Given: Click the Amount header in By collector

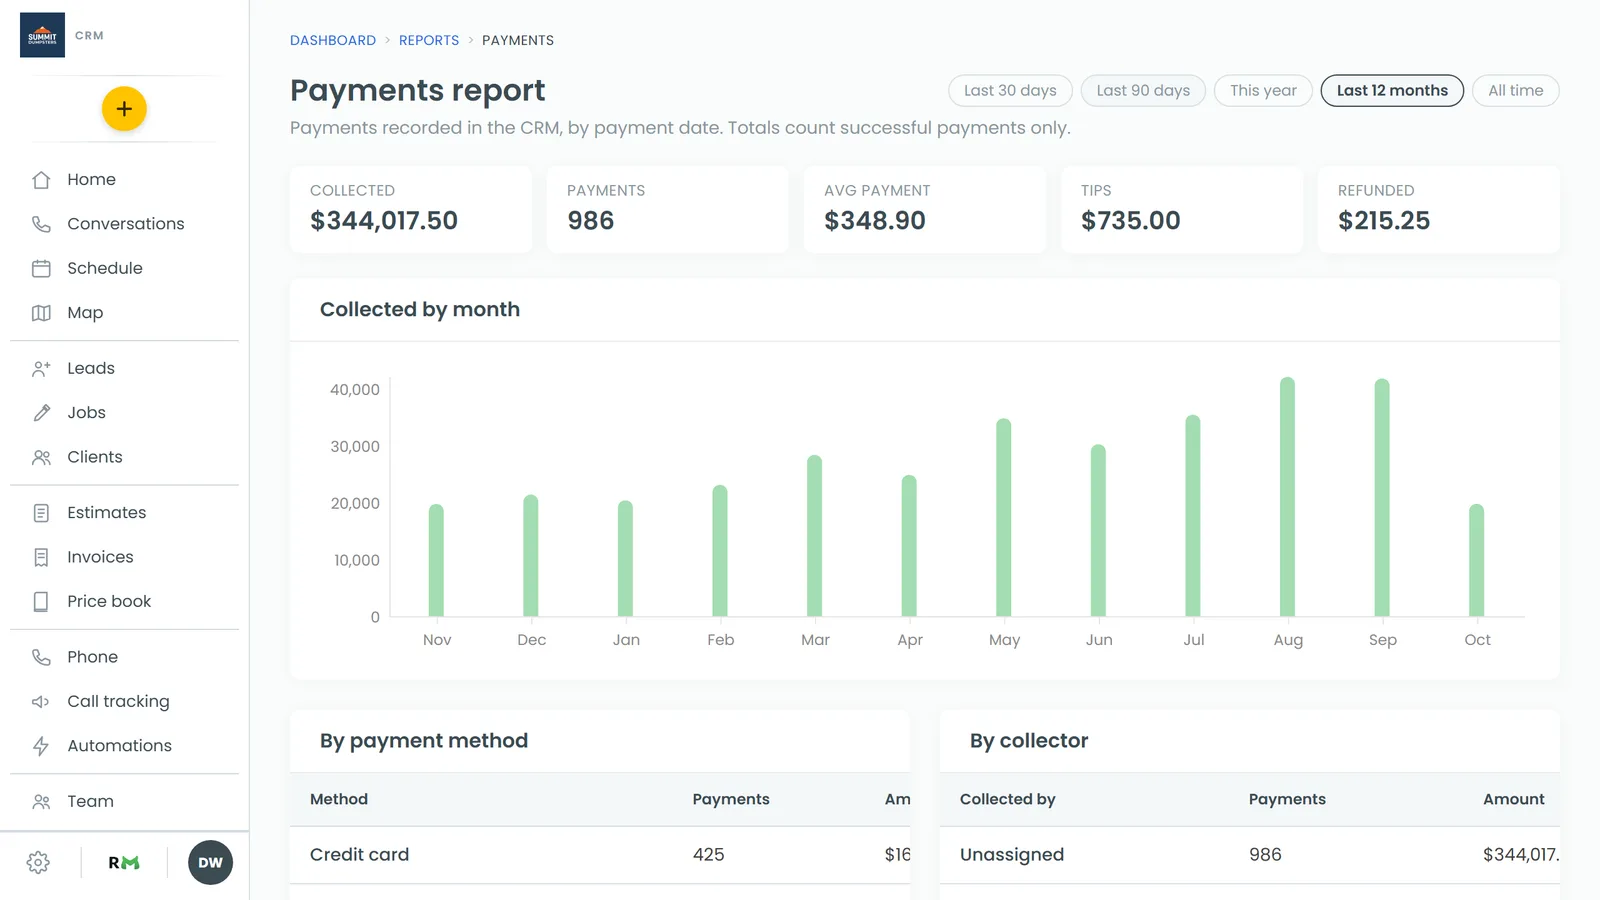Looking at the screenshot, I should [x=1514, y=799].
